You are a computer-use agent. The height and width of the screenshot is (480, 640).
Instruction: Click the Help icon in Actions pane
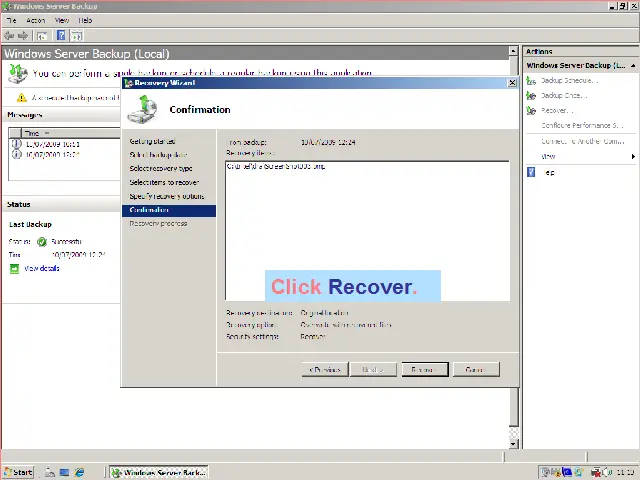pyautogui.click(x=532, y=172)
